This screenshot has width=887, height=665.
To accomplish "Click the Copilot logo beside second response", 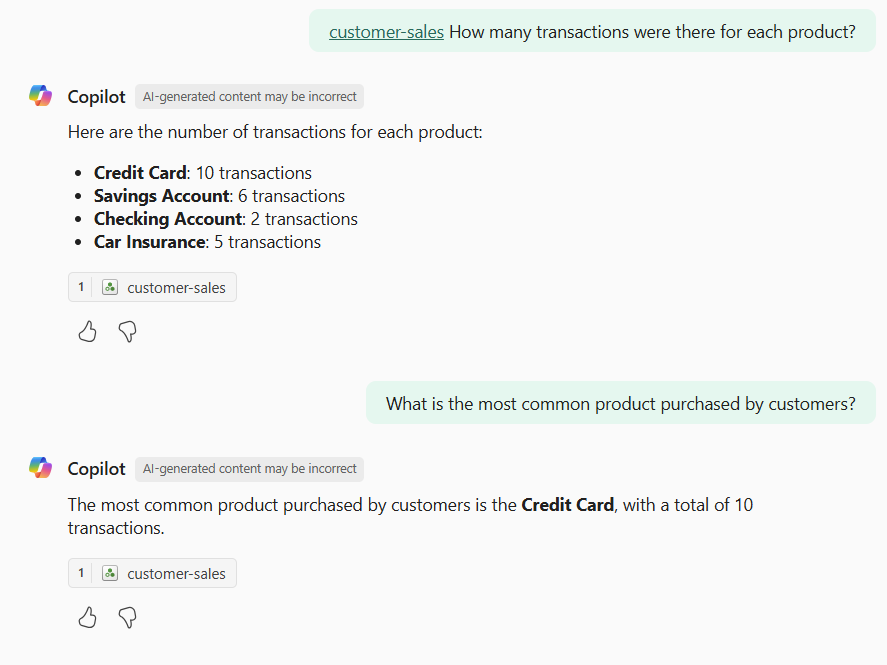I will click(41, 468).
